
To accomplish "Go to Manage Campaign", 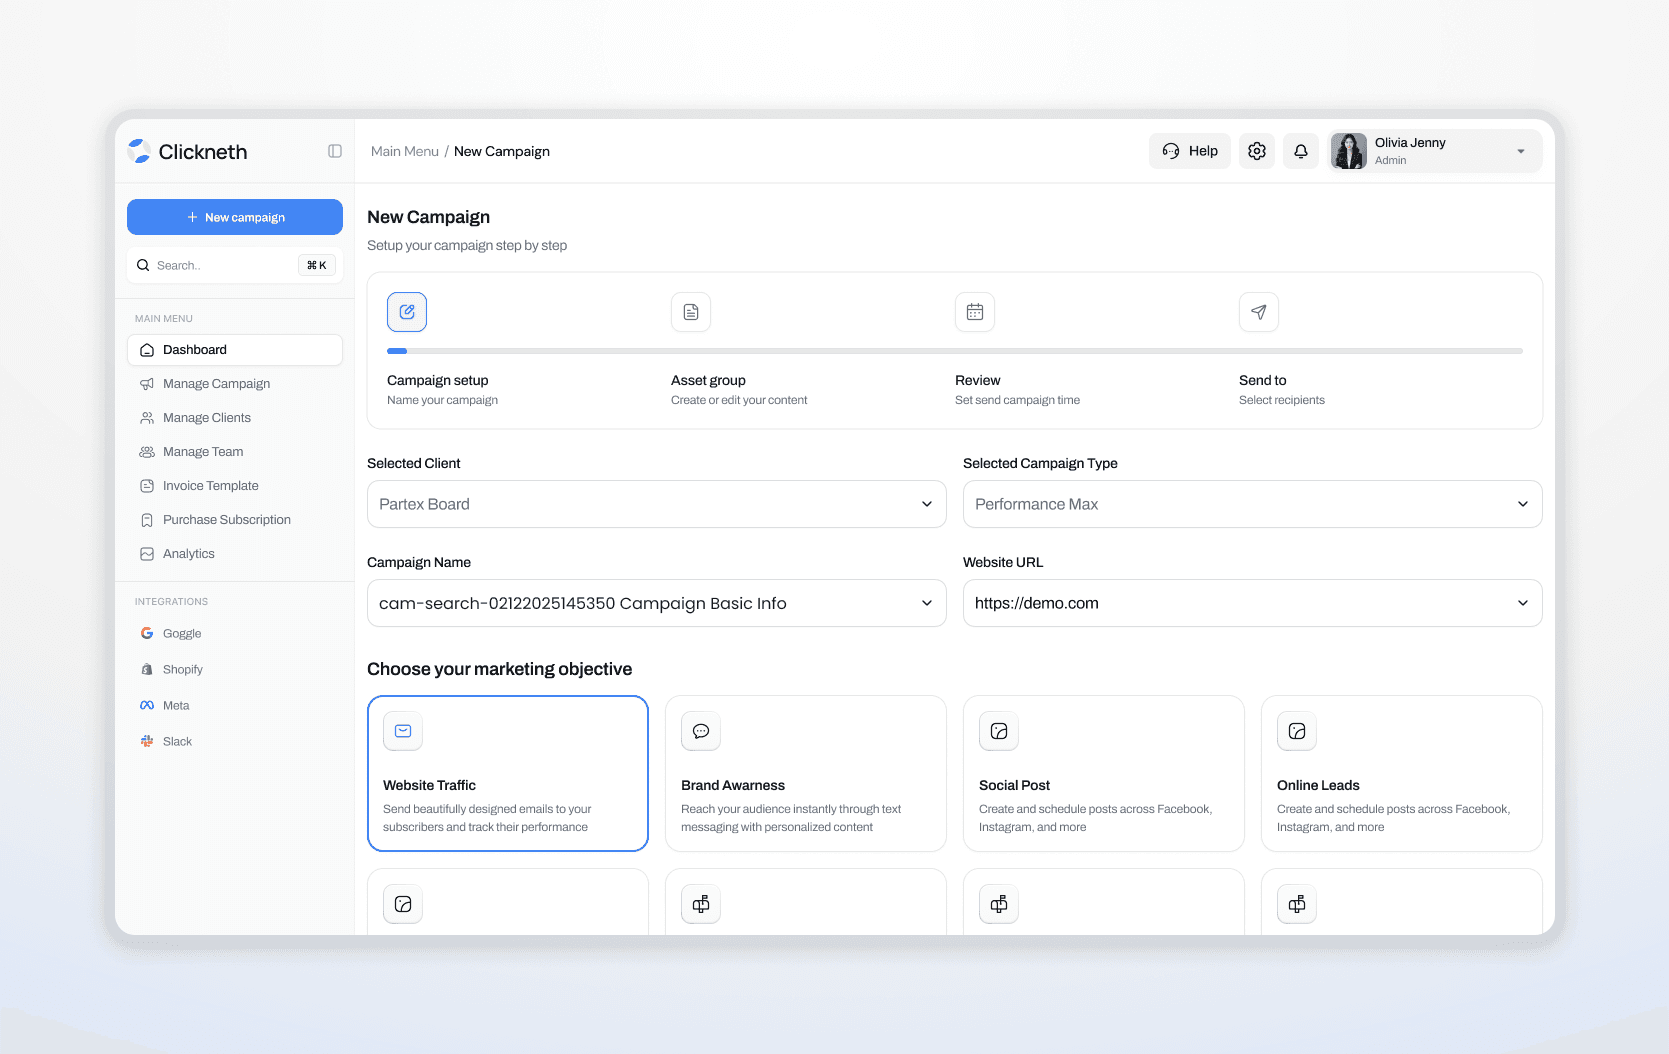I will tap(235, 384).
